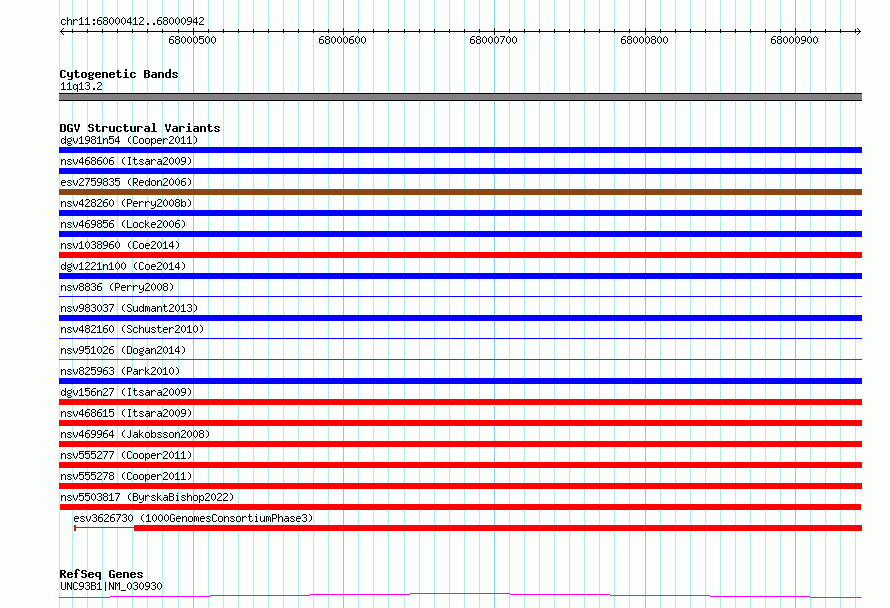890x608 pixels.
Task: Click the thick red esv3626730 variant bar
Action: pos(498,528)
